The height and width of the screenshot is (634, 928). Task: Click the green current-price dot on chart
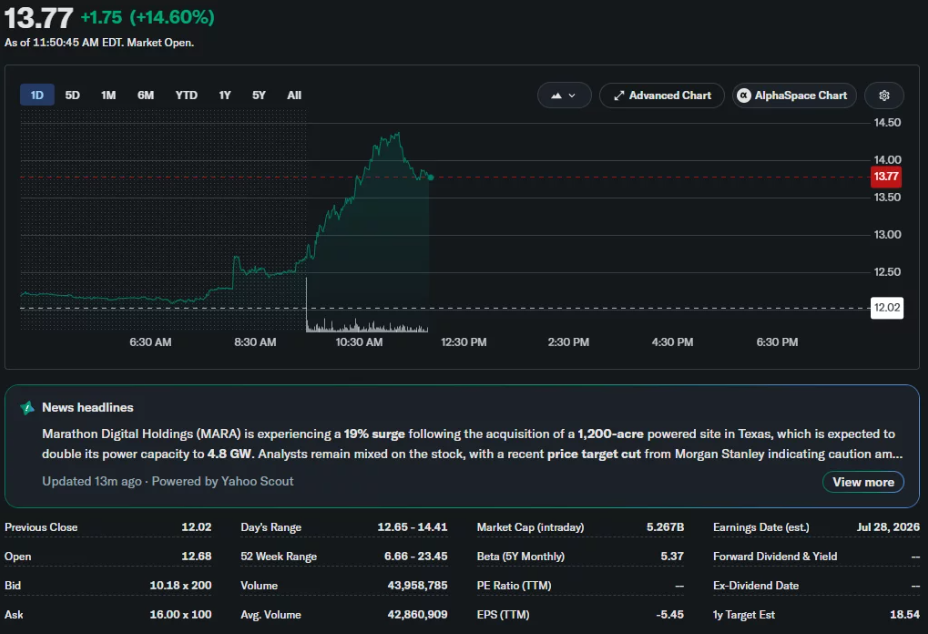coord(431,177)
